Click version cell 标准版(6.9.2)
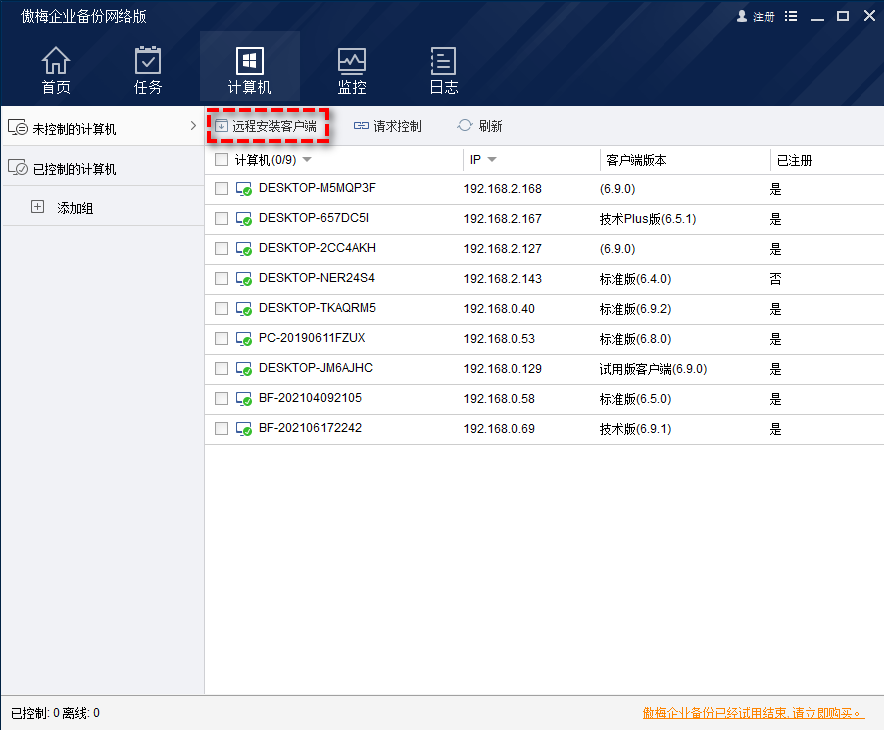 click(635, 309)
